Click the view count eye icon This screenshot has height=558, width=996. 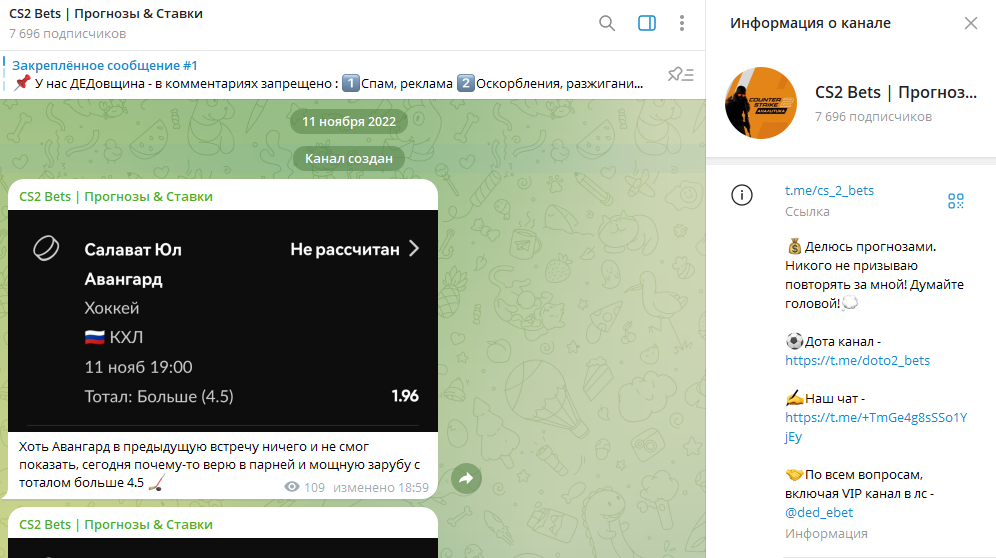coord(292,487)
